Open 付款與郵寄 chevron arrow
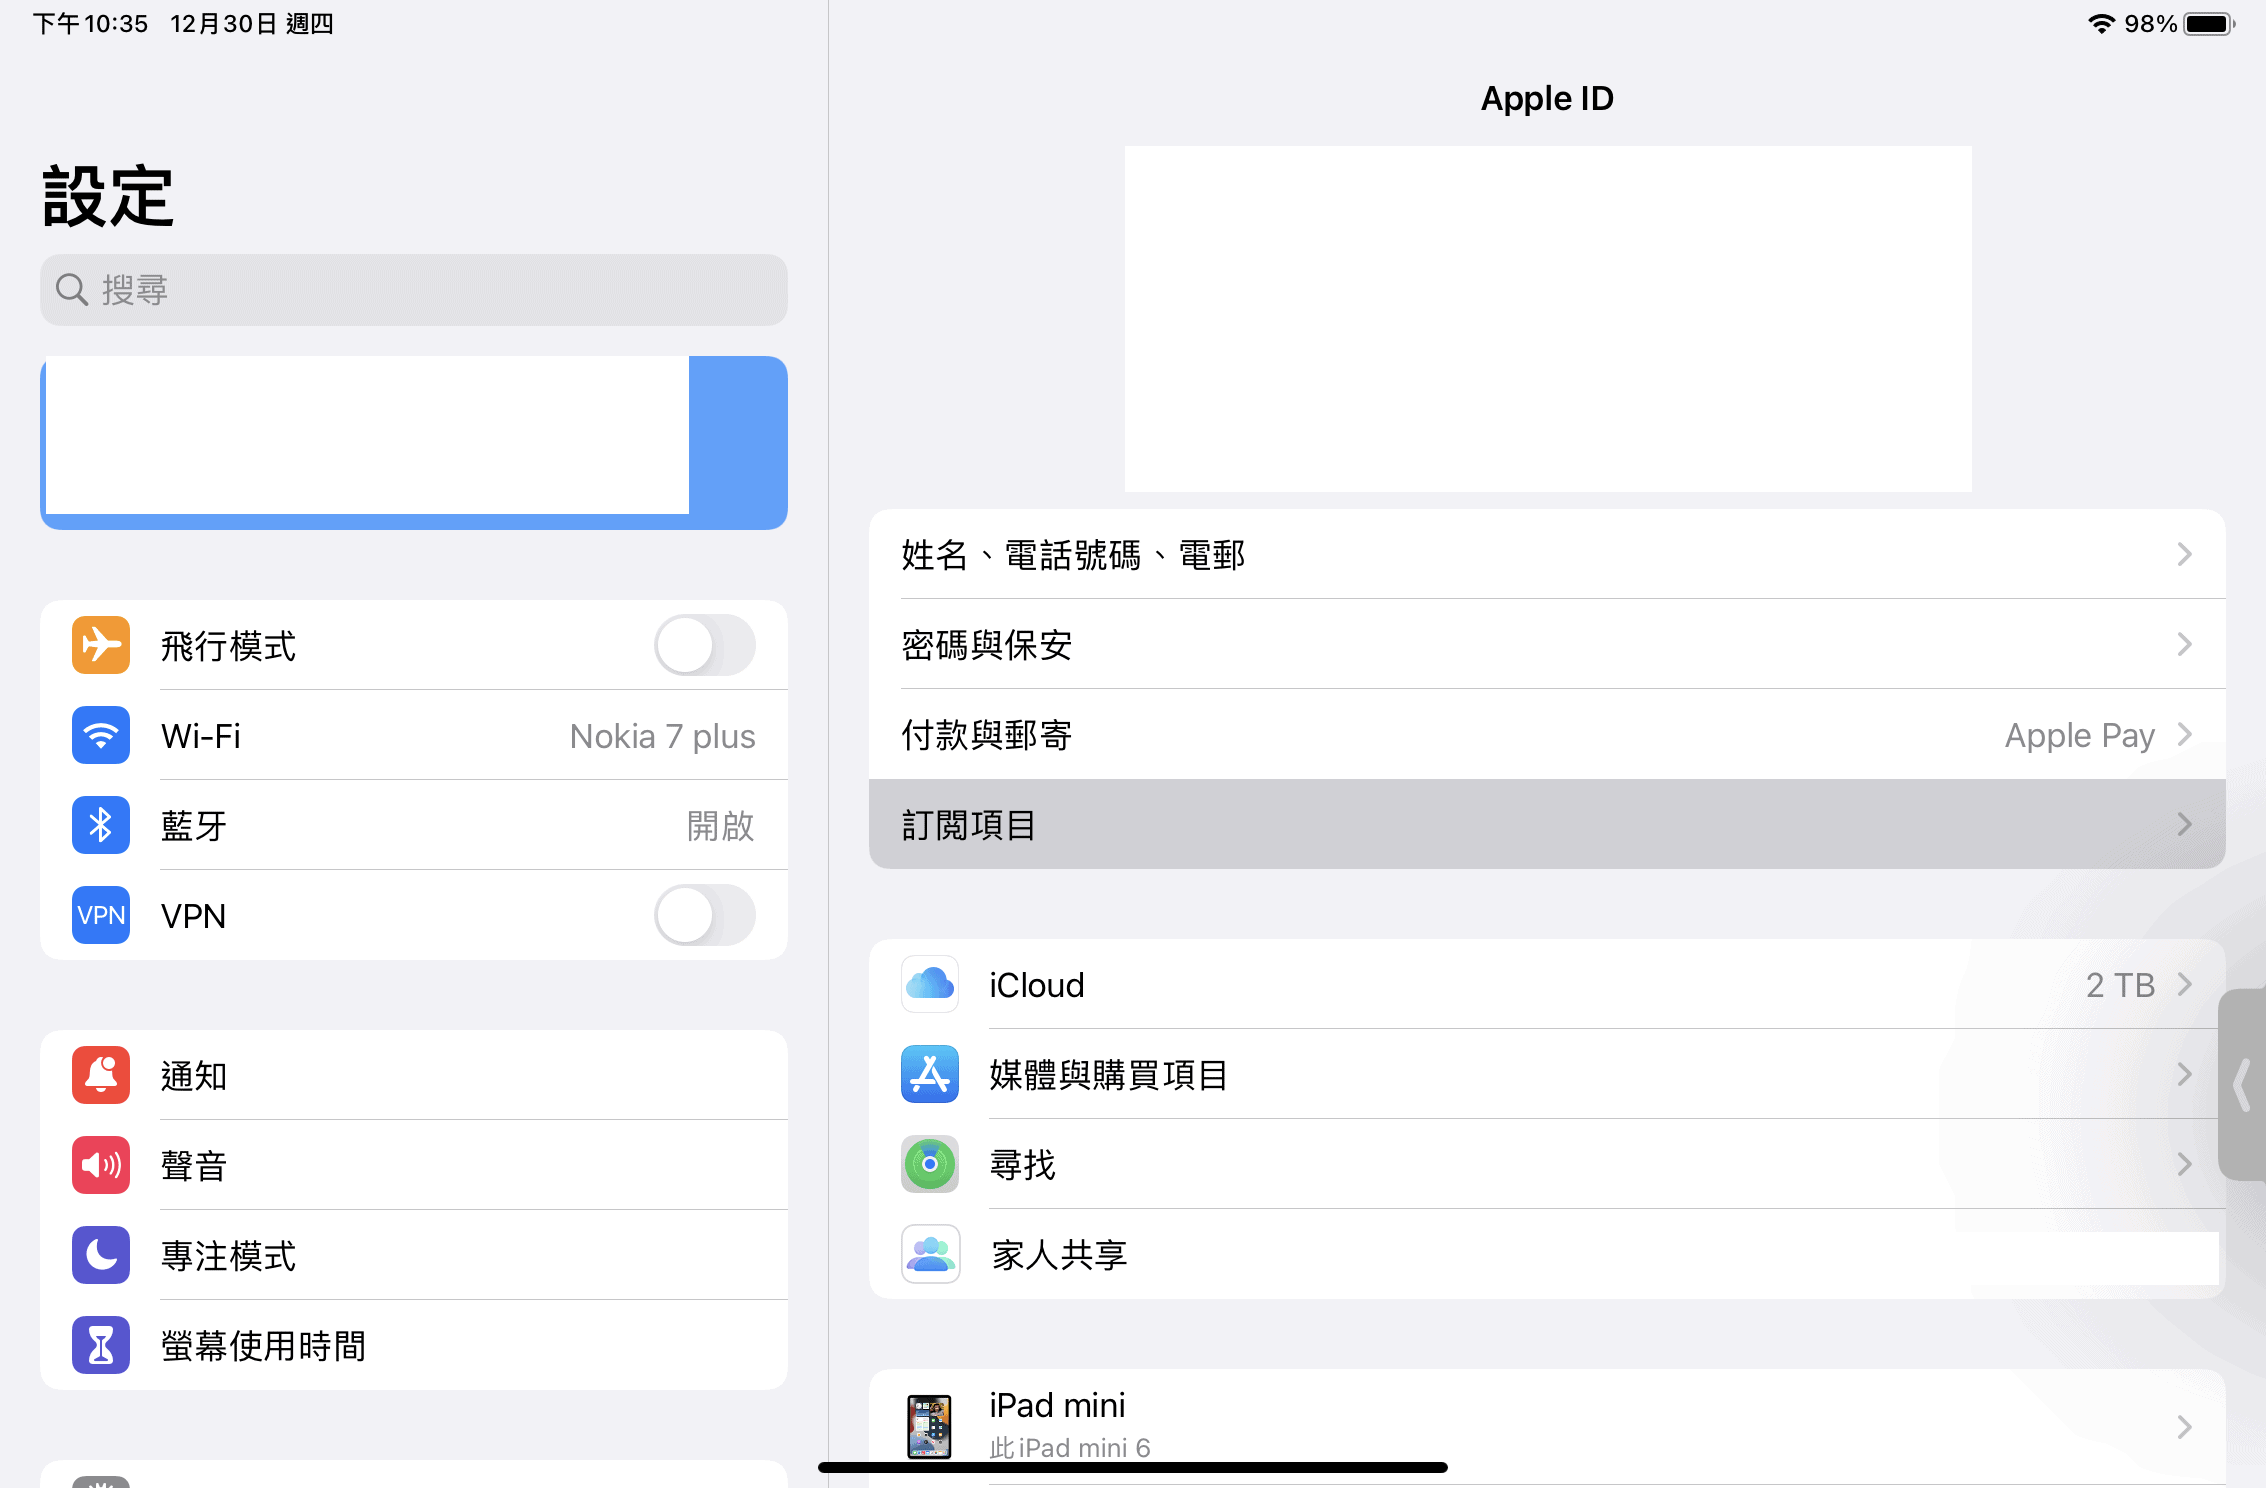Screen dimensions: 2266x1488 [x=2185, y=734]
